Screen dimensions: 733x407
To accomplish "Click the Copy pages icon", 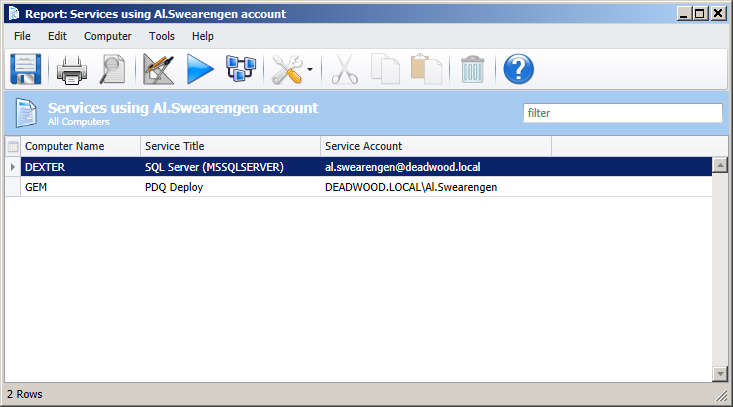I will point(385,70).
